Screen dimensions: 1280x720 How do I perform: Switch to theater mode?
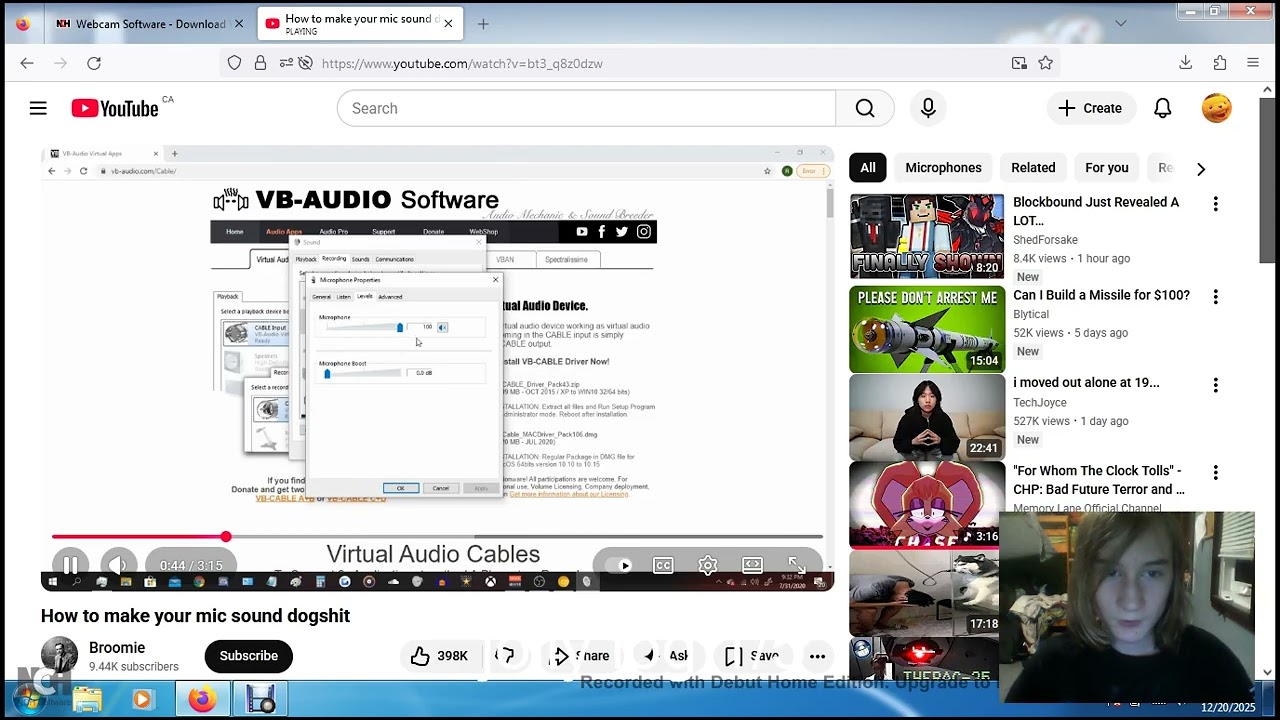click(753, 566)
